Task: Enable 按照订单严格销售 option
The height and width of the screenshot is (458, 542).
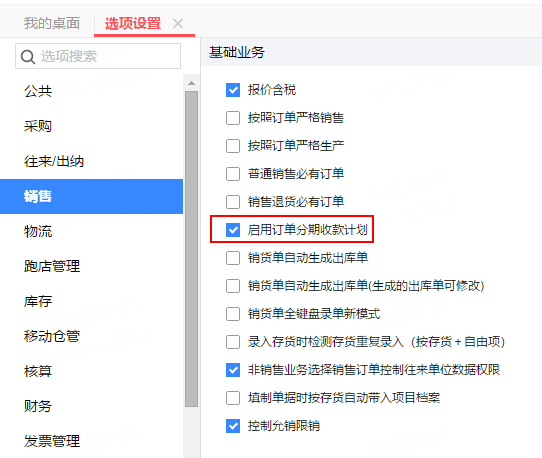Action: pos(233,118)
